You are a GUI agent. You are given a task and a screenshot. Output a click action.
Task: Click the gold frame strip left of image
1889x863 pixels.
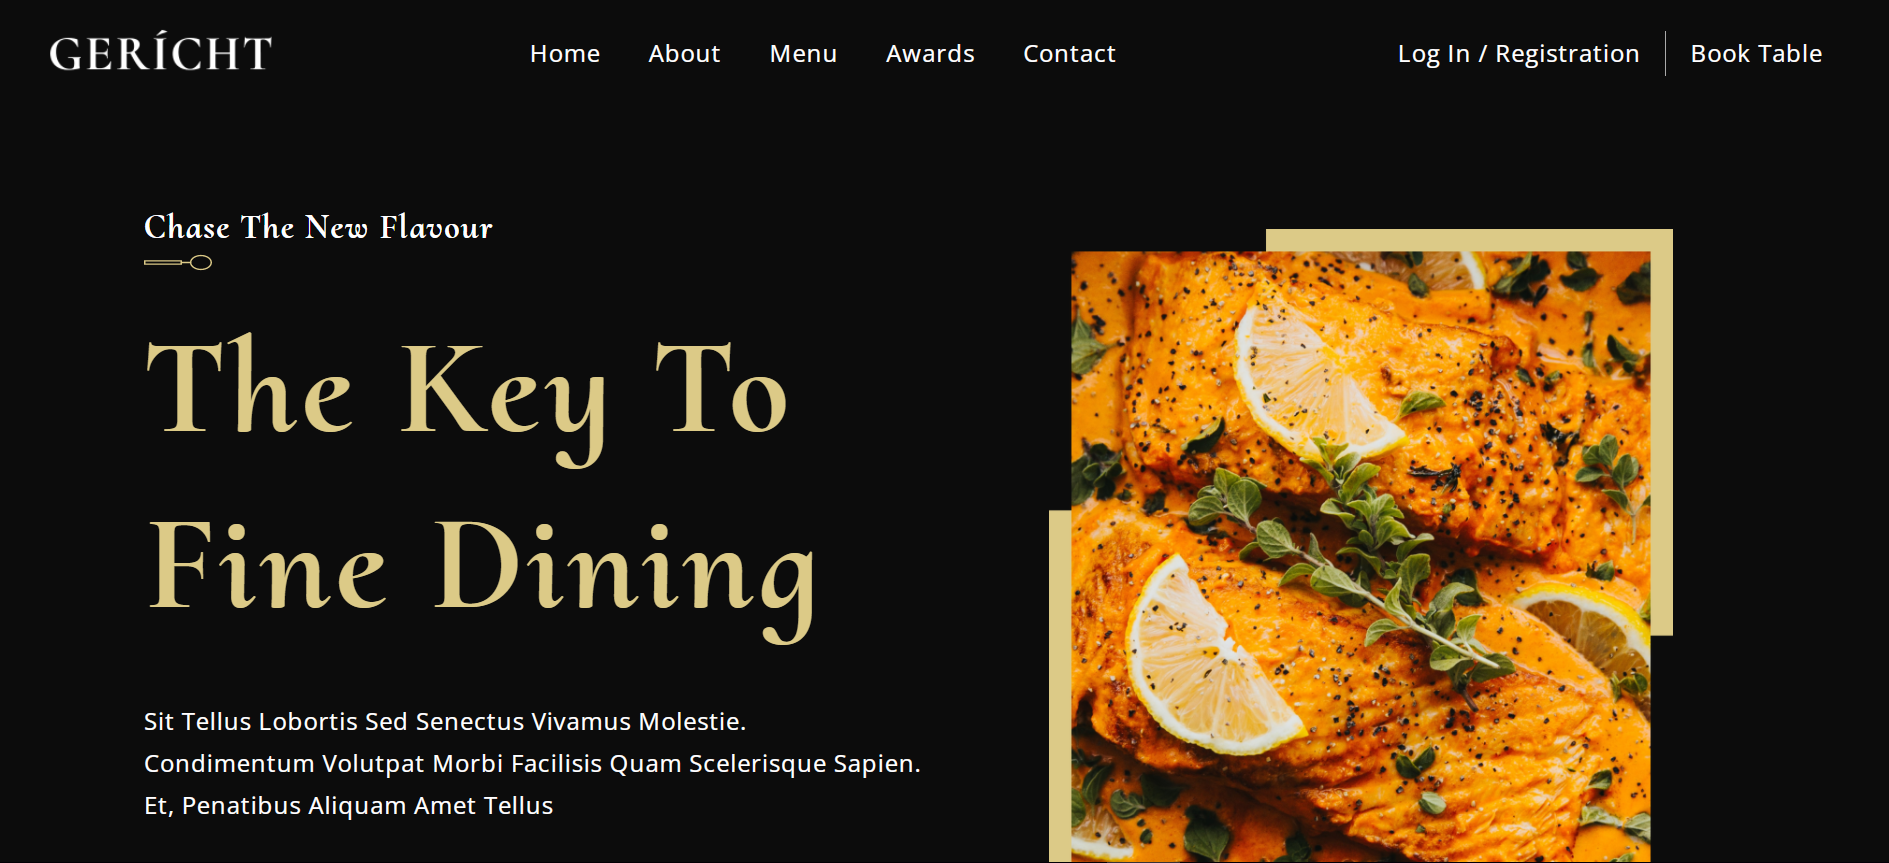[x=1060, y=685]
